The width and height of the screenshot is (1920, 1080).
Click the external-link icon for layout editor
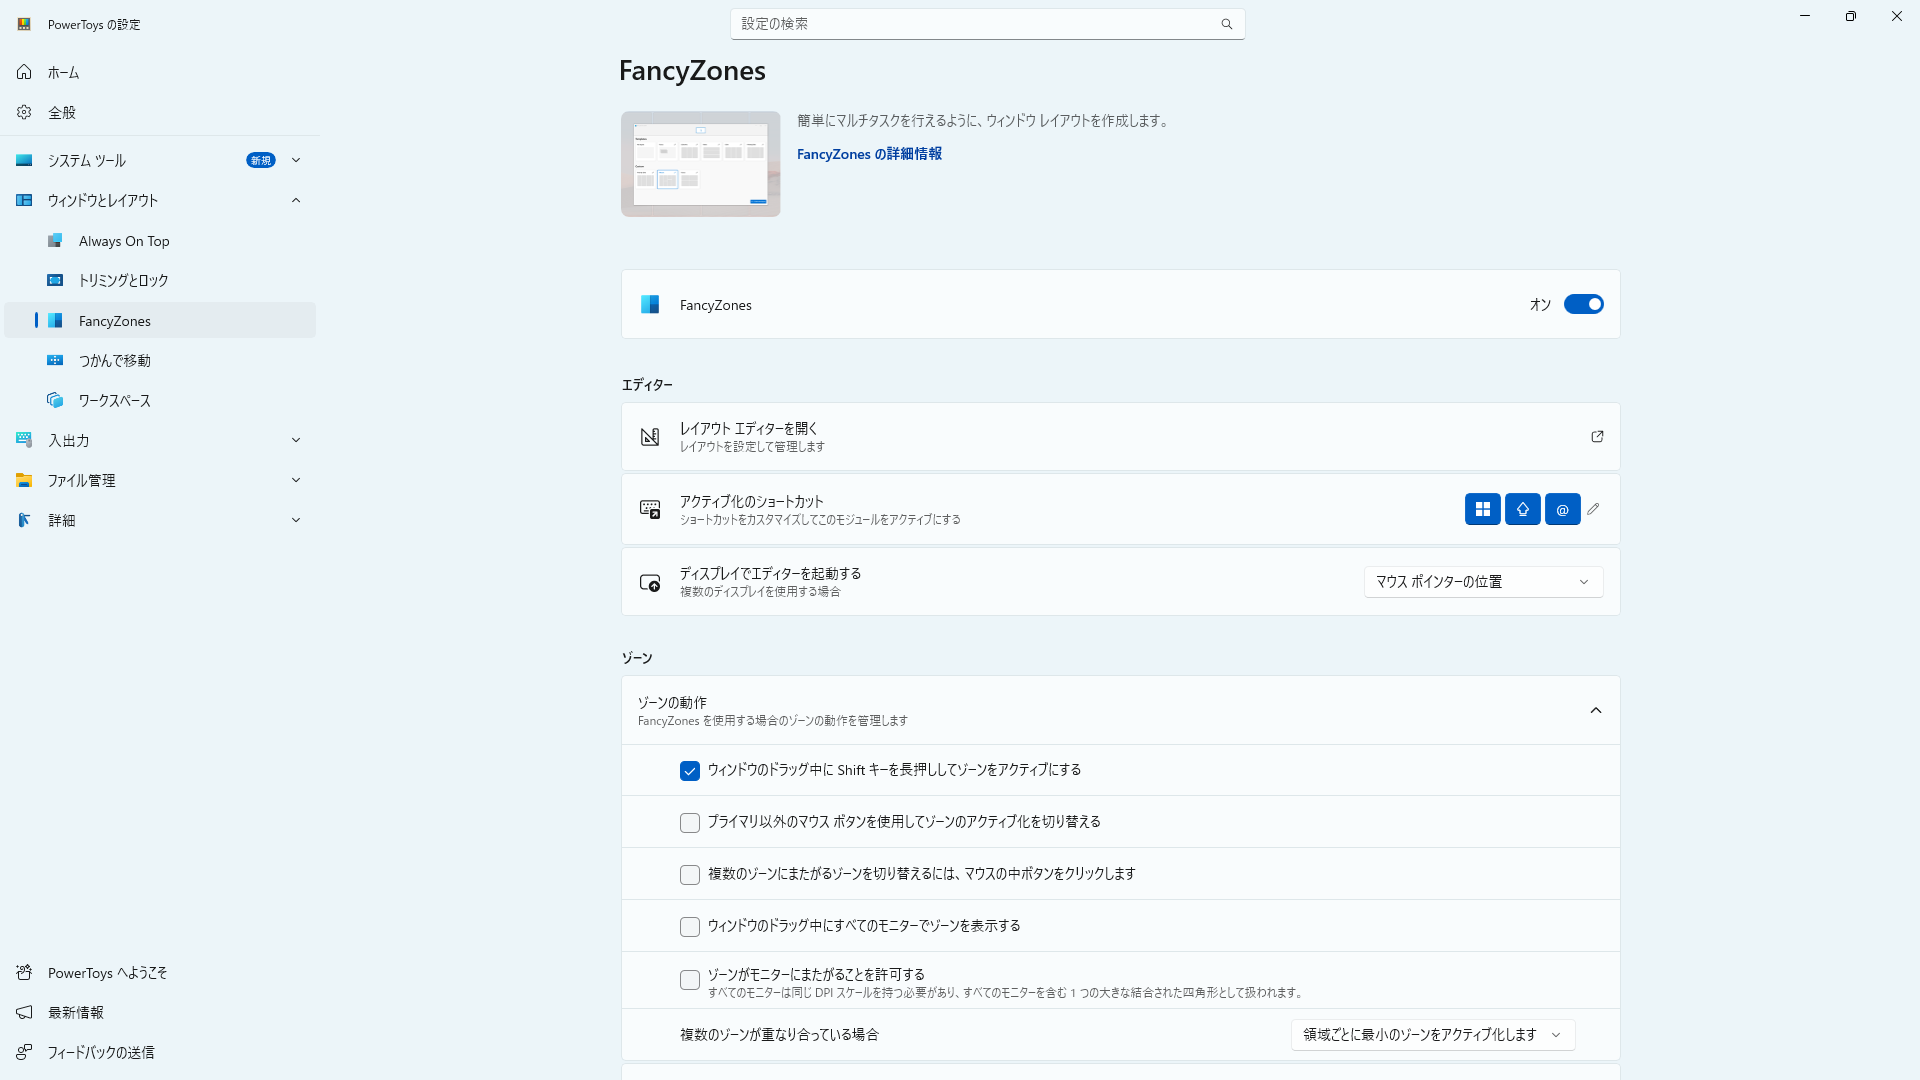point(1597,437)
